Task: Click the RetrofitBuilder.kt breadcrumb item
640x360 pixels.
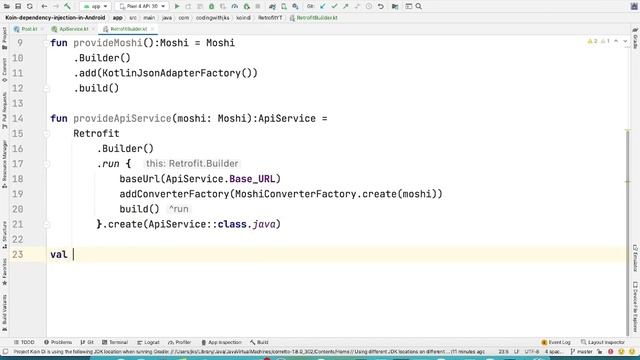Action: (x=313, y=18)
